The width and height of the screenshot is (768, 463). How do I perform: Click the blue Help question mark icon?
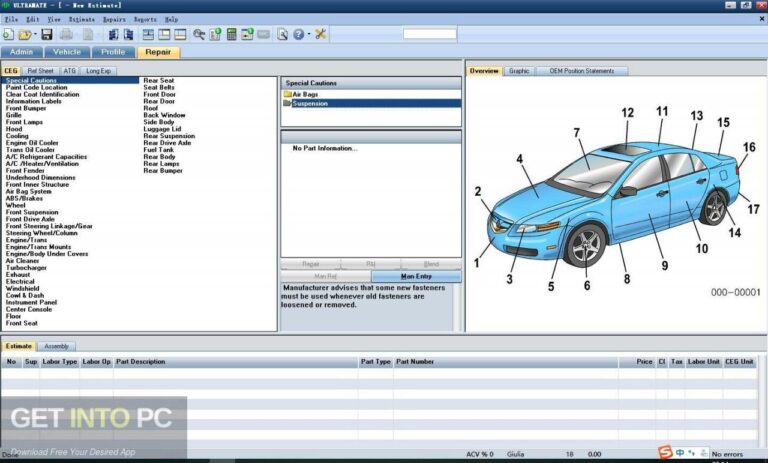click(x=299, y=34)
